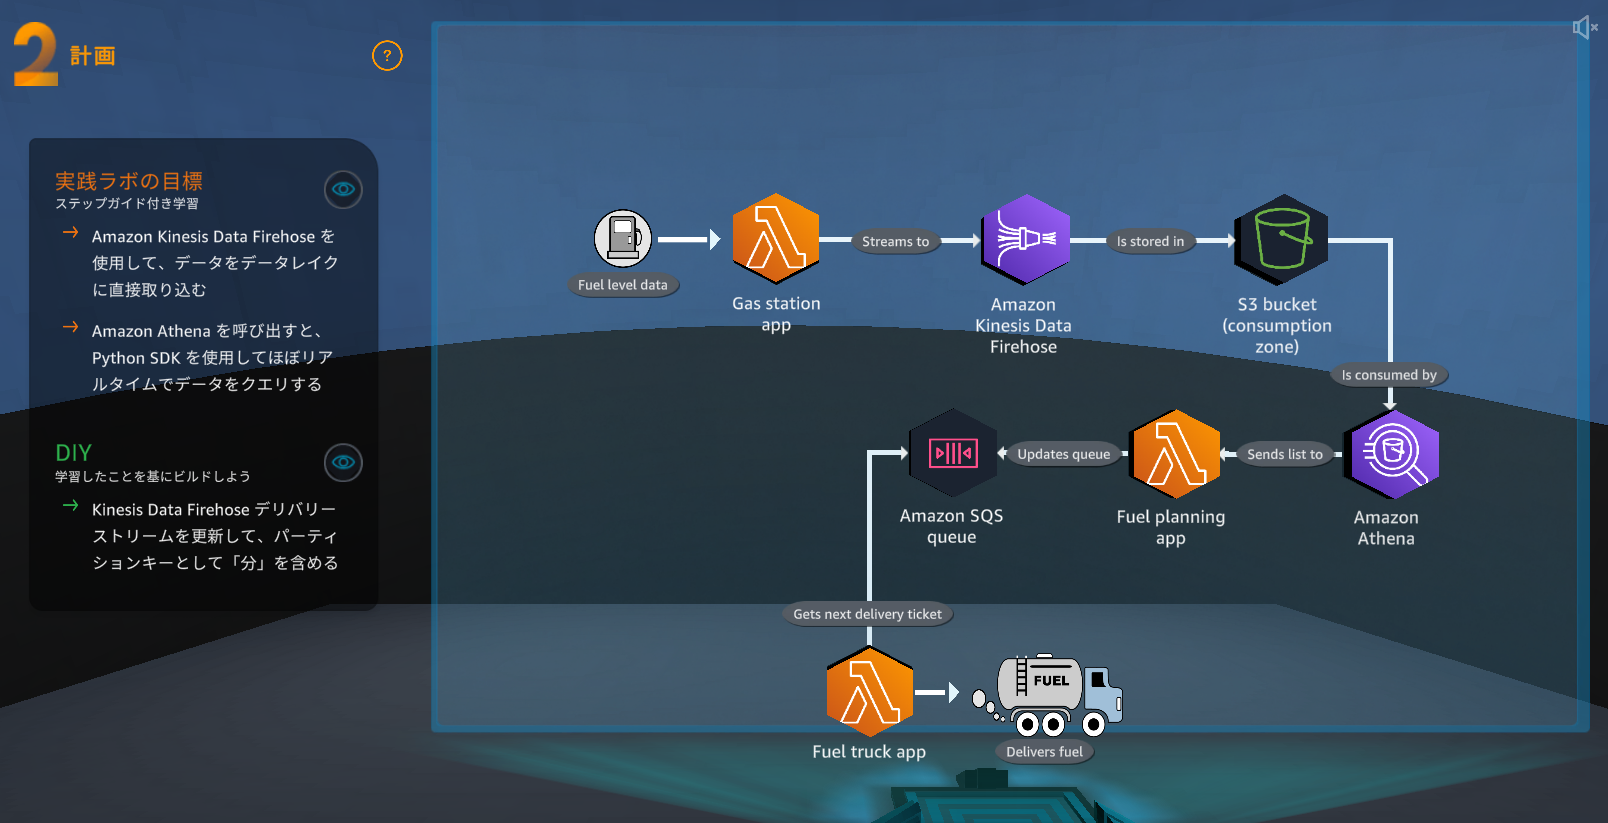Click the objective about ingesting data with Firehose
Image resolution: width=1608 pixels, height=823 pixels.
[215, 263]
